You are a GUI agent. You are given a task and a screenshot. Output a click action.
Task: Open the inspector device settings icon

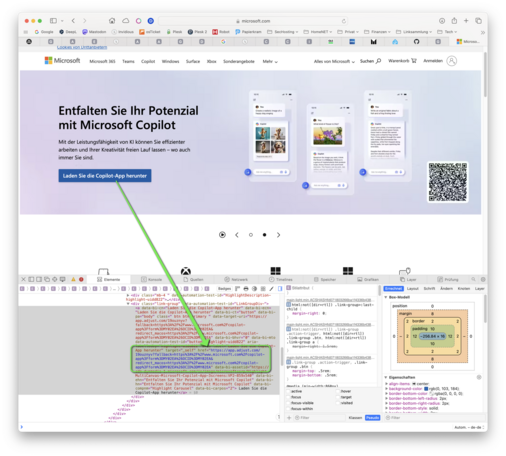62,279
